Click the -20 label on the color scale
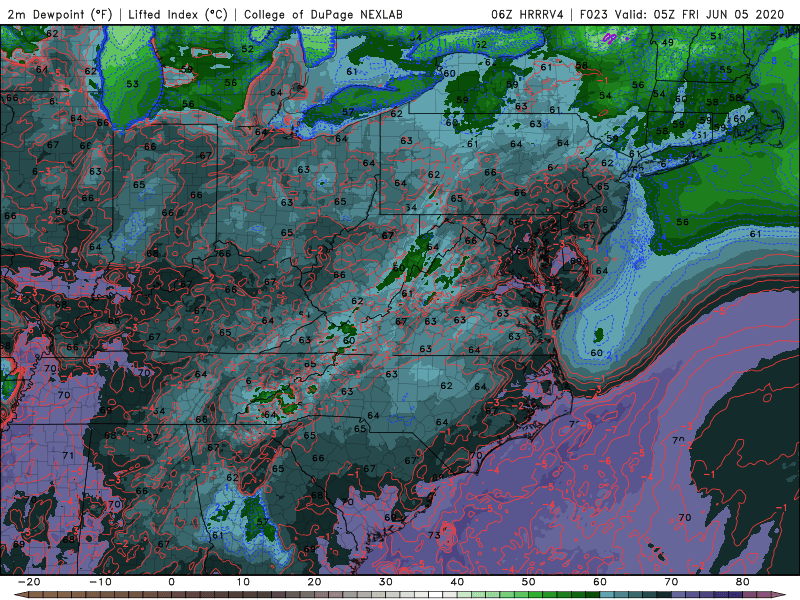Image resolution: width=800 pixels, height=600 pixels. click(29, 582)
